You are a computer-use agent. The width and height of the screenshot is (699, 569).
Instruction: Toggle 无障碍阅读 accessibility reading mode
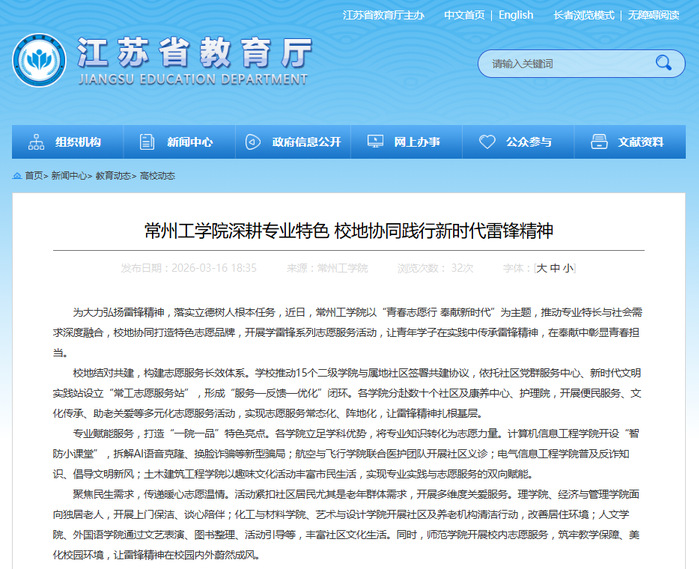pos(659,15)
